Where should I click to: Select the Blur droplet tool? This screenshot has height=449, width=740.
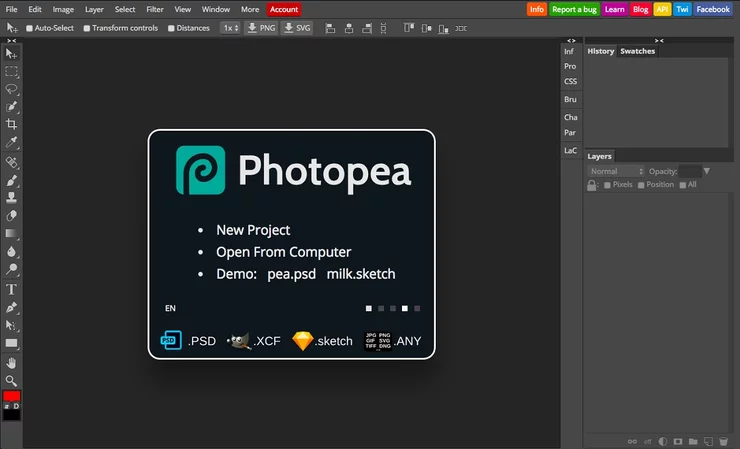tap(11, 251)
